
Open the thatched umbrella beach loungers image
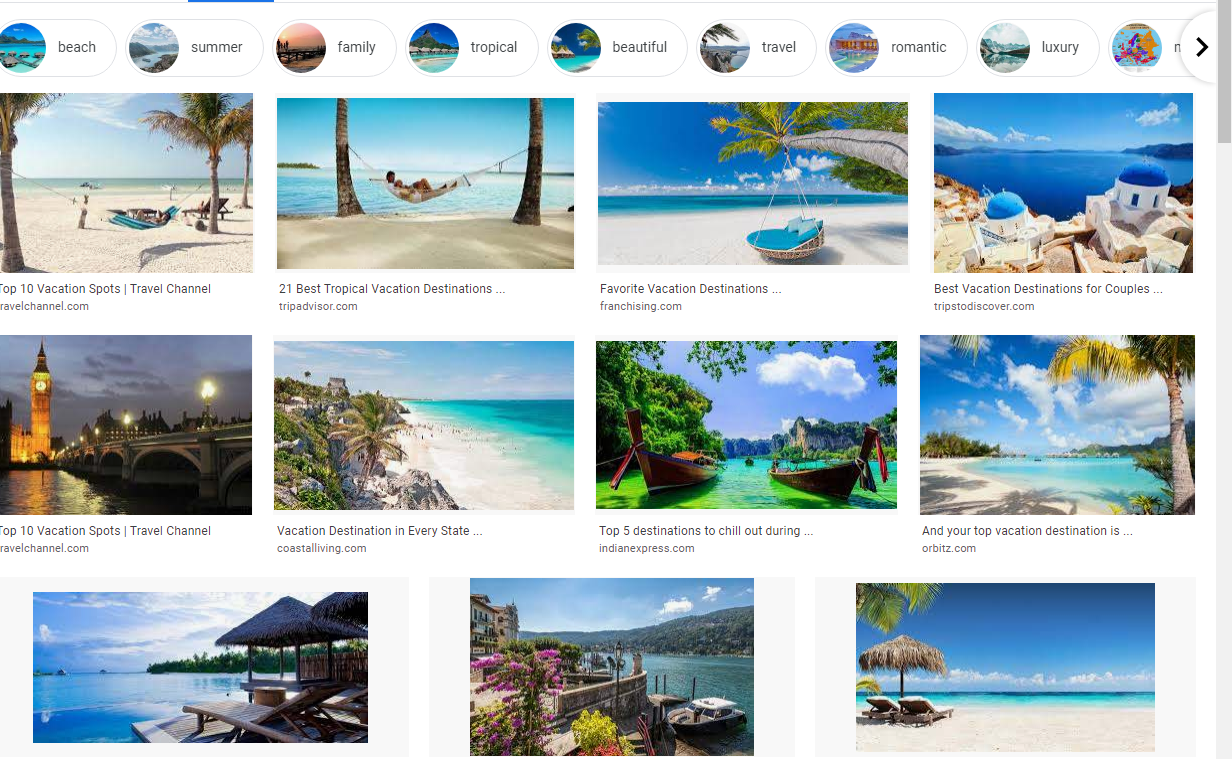point(1005,667)
